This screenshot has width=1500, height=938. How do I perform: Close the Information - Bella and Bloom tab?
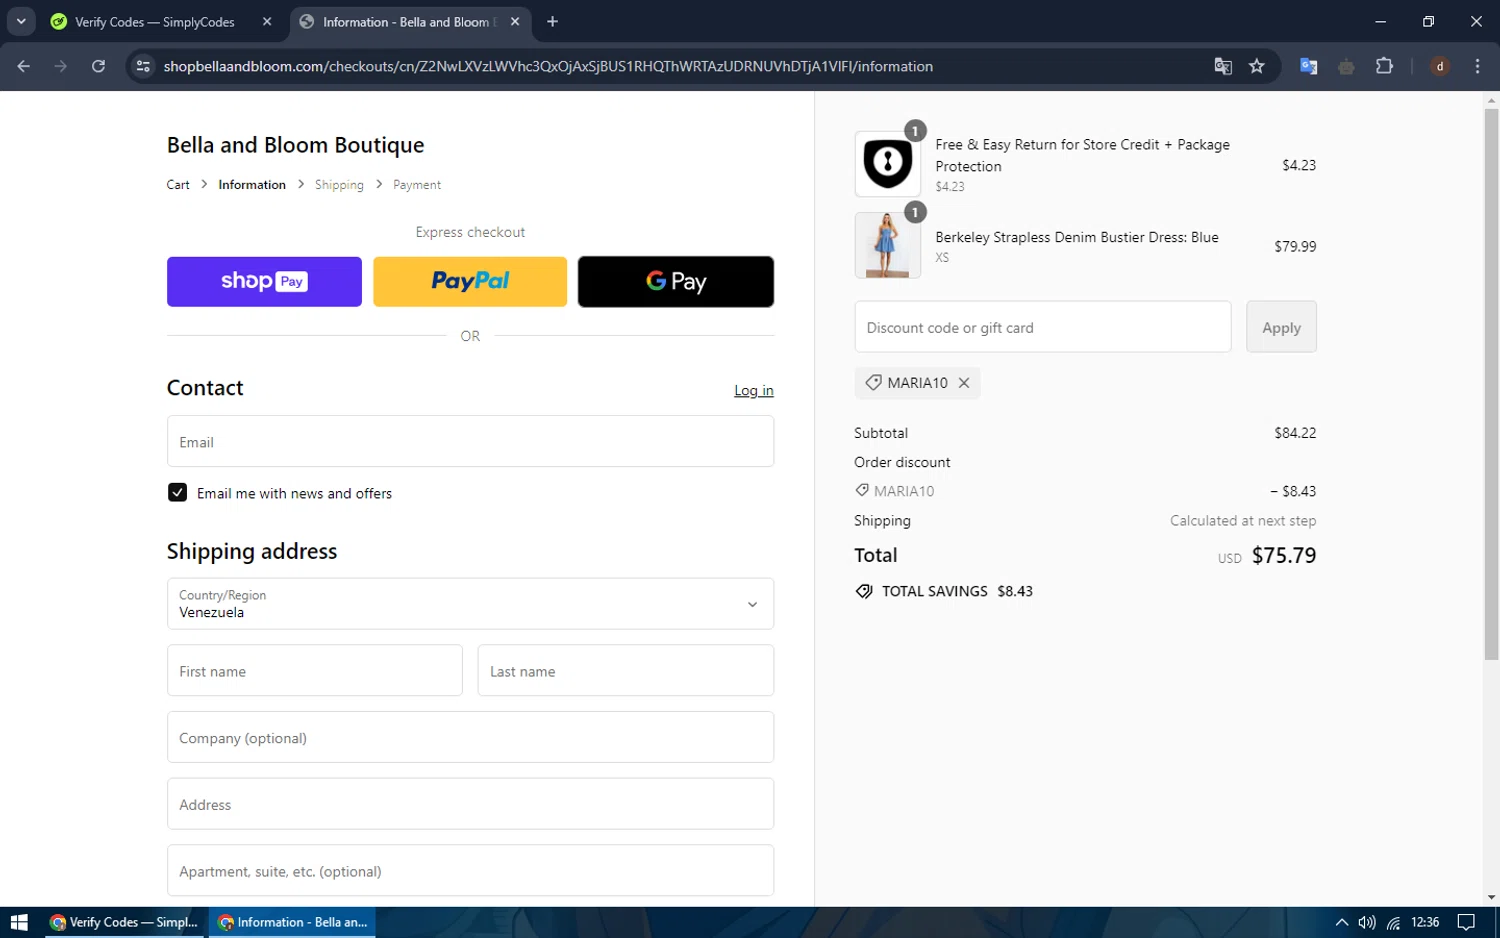click(x=515, y=21)
